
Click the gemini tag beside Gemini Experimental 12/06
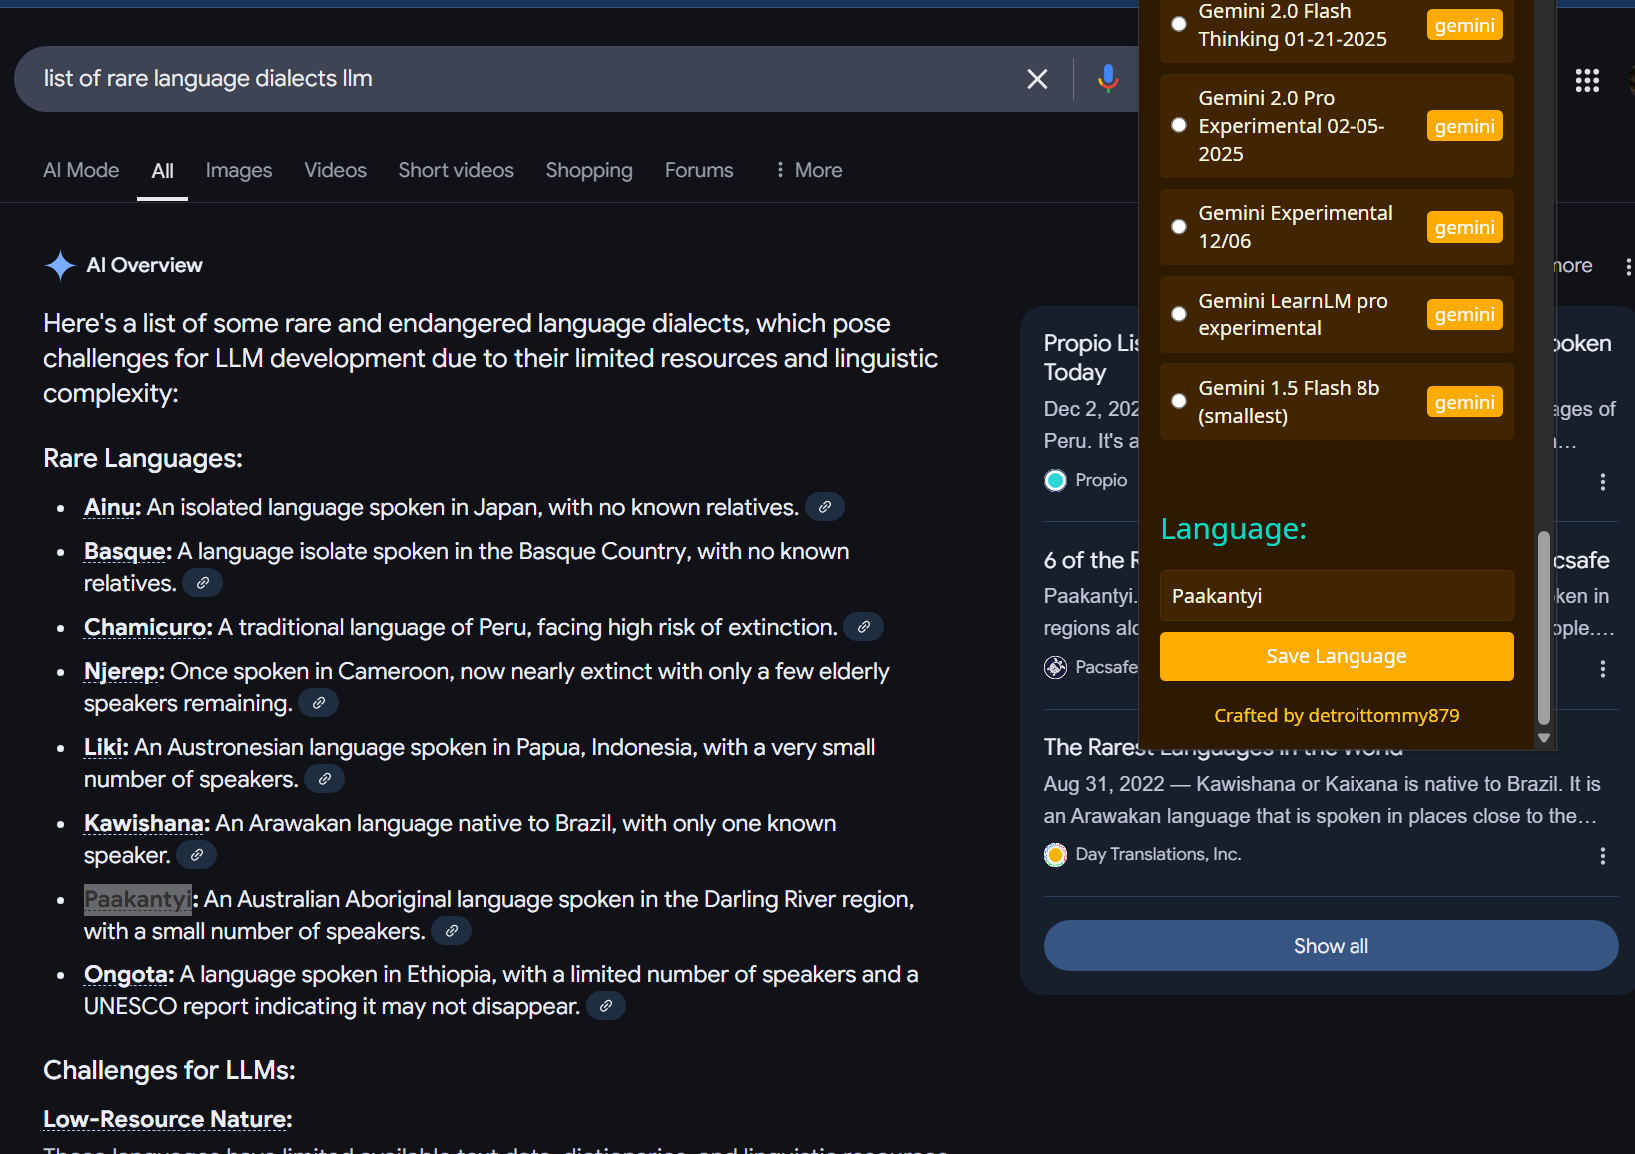1464,227
